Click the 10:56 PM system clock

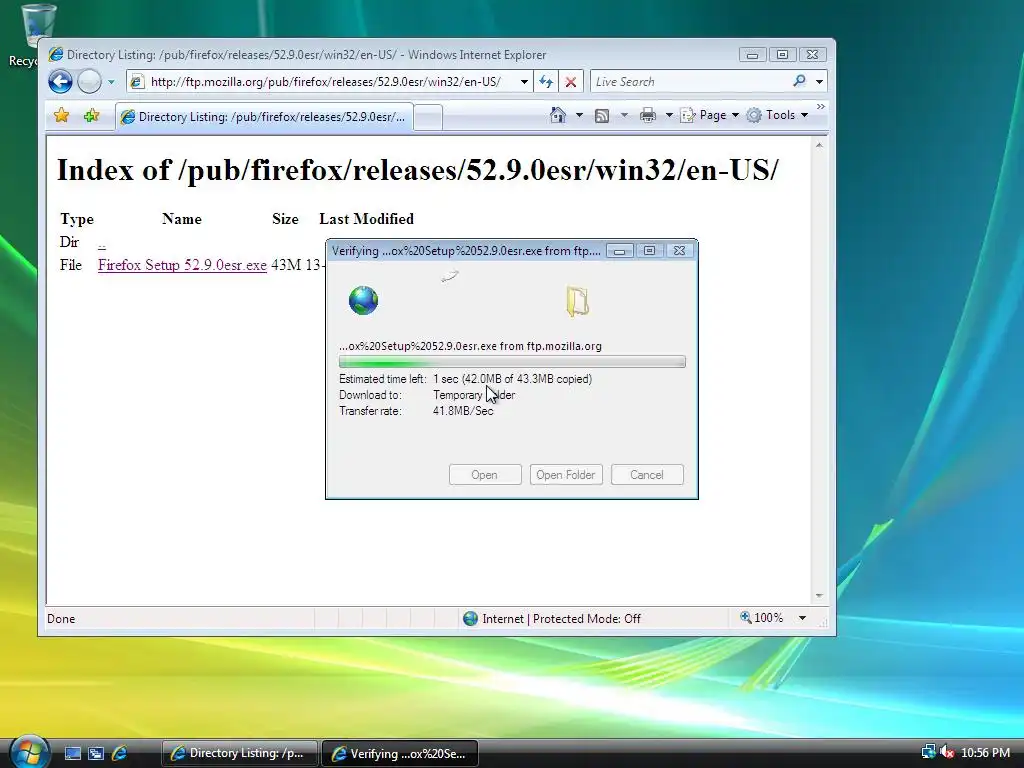point(985,753)
